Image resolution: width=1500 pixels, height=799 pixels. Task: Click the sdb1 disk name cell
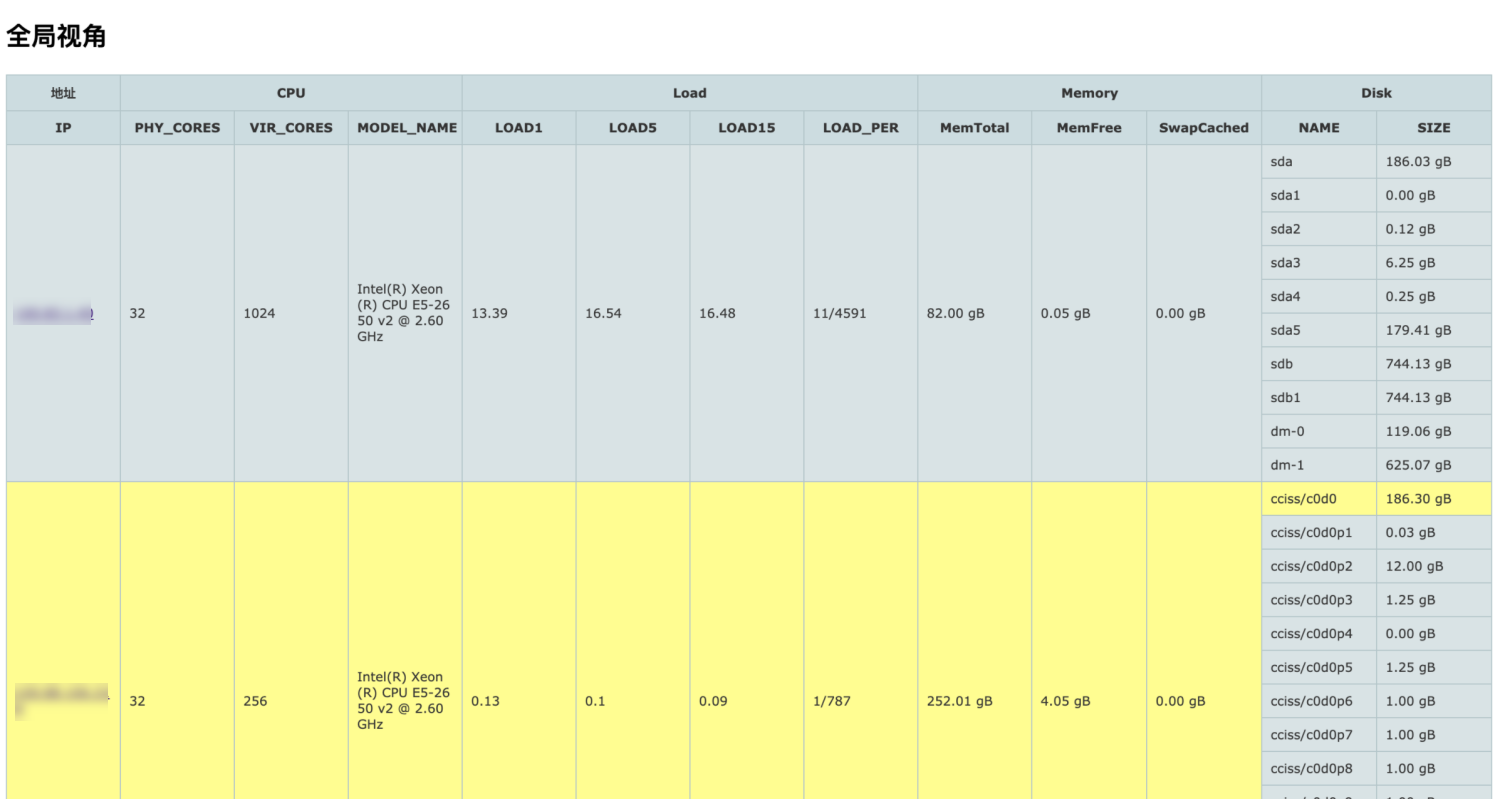tap(1319, 398)
